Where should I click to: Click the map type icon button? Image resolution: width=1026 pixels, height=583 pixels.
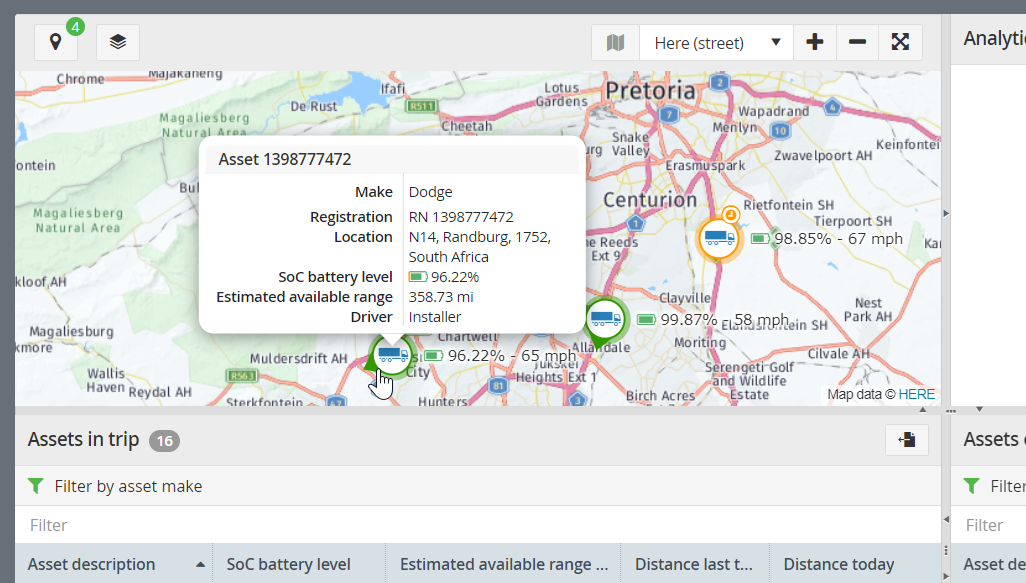[615, 43]
